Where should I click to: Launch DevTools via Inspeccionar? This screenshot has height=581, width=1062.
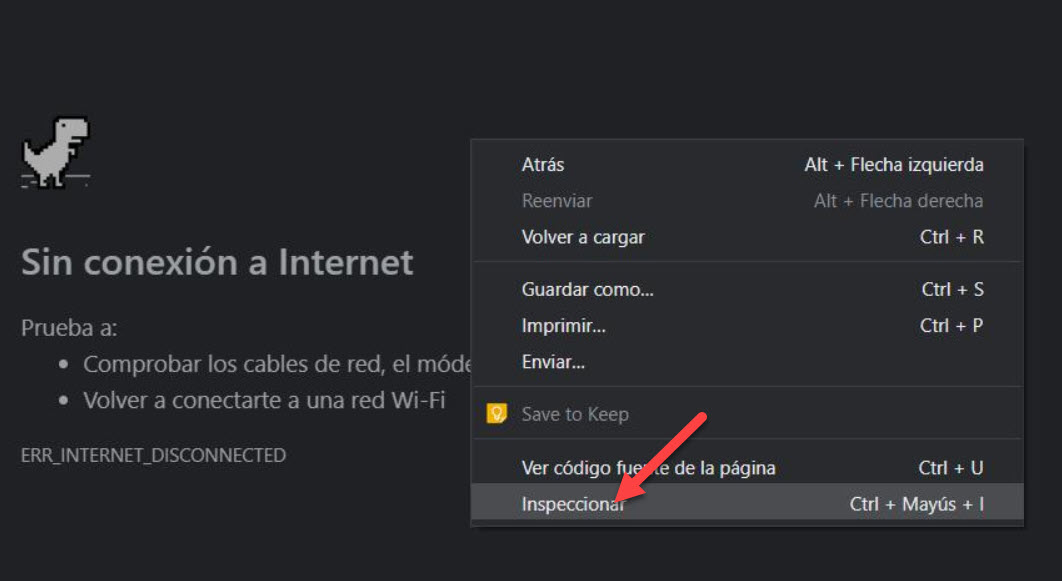[x=571, y=505]
